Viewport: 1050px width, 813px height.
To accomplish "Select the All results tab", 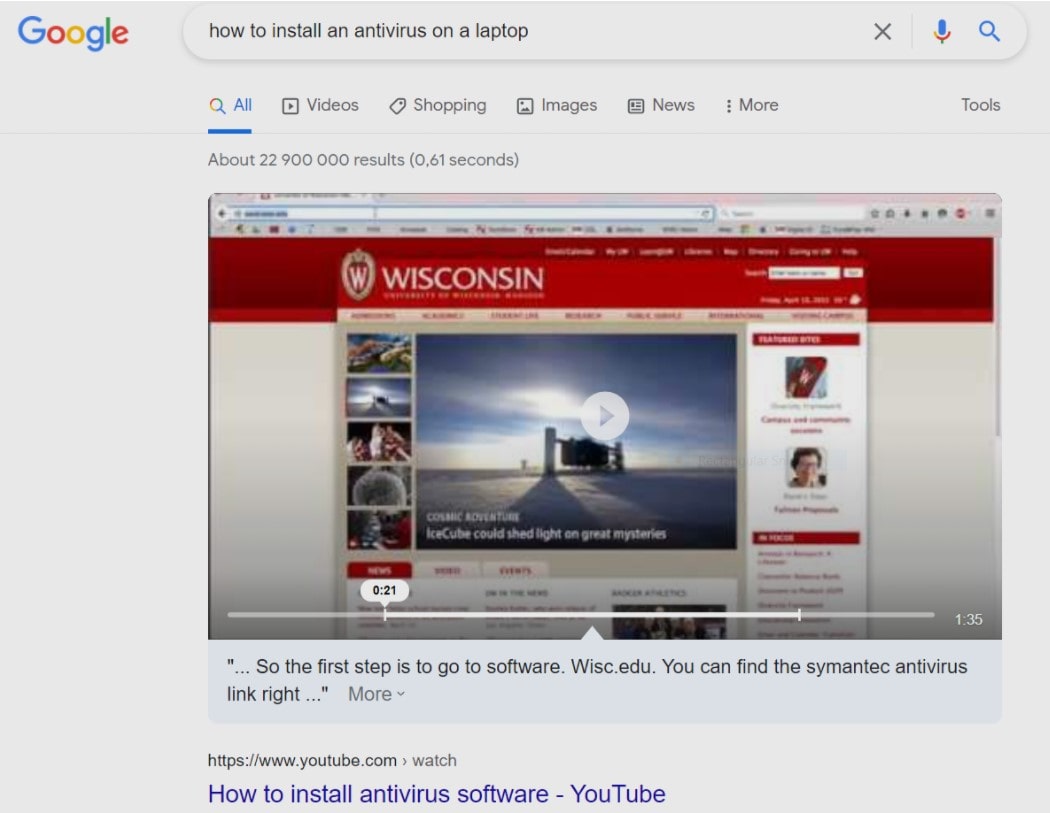I will coord(230,105).
